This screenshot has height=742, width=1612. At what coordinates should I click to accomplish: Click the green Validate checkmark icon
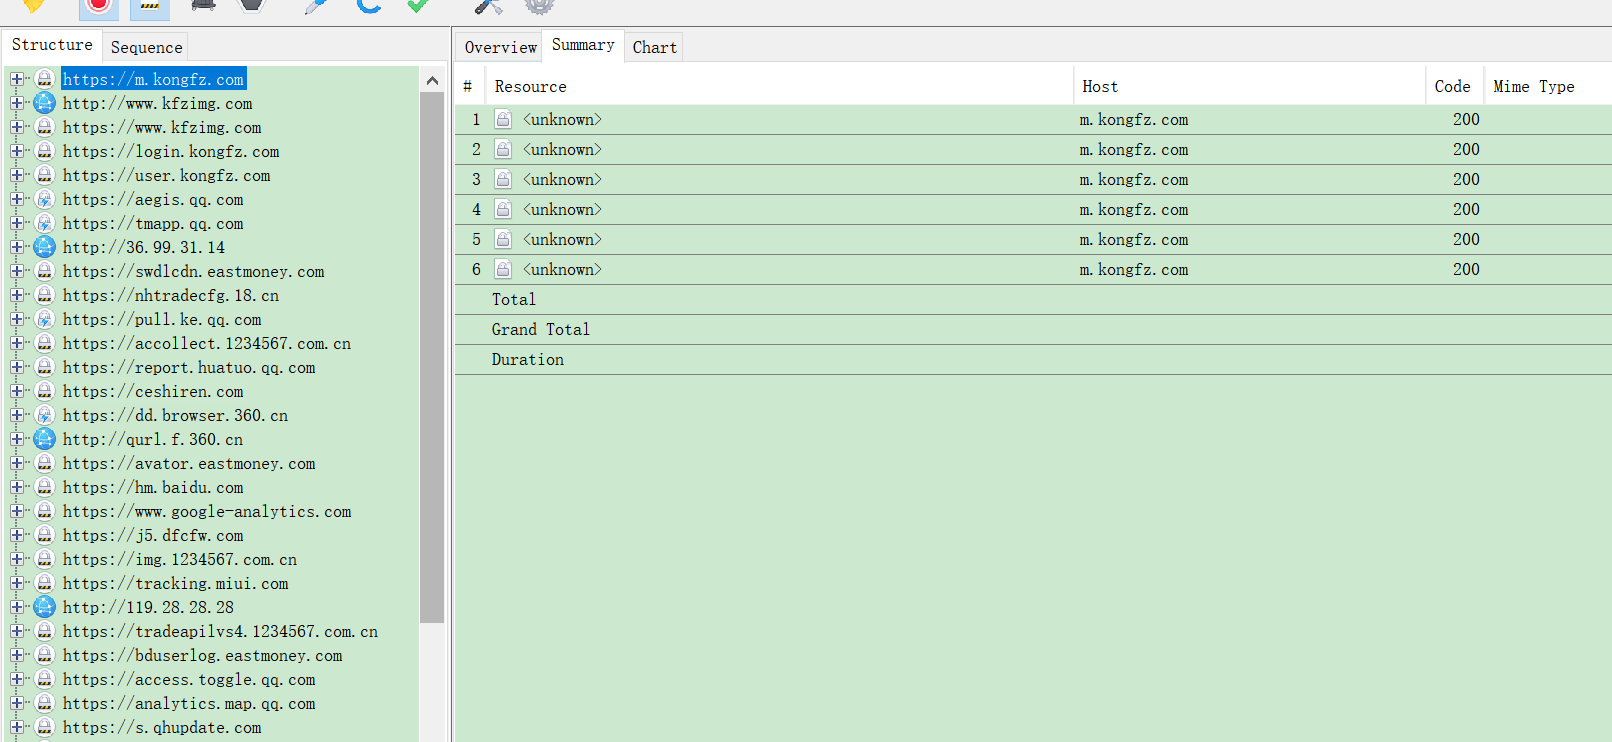(x=418, y=5)
